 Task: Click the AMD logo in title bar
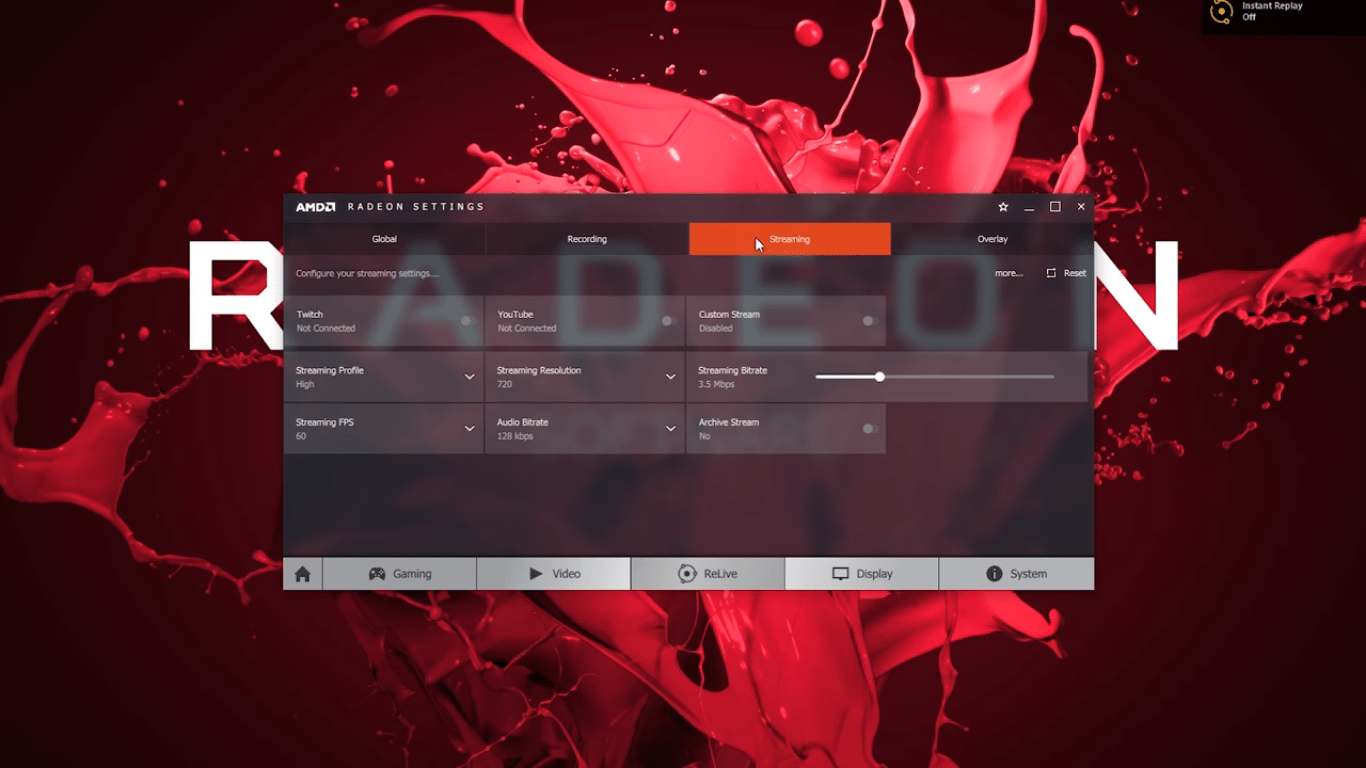[315, 207]
